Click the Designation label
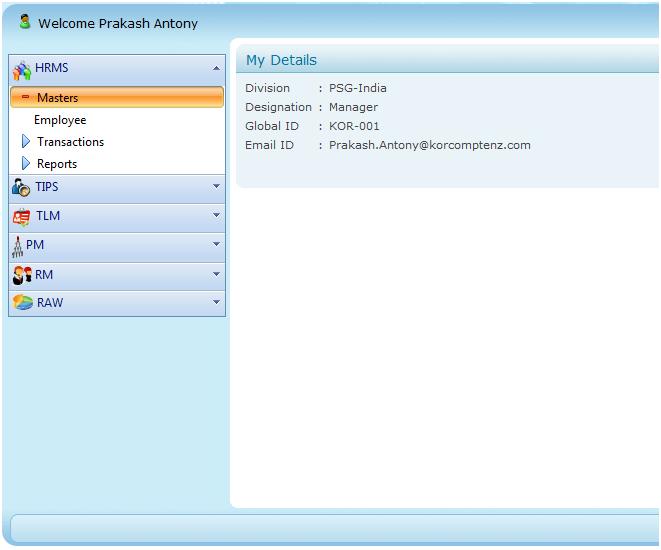Viewport: 661px width, 550px height. [x=278, y=107]
